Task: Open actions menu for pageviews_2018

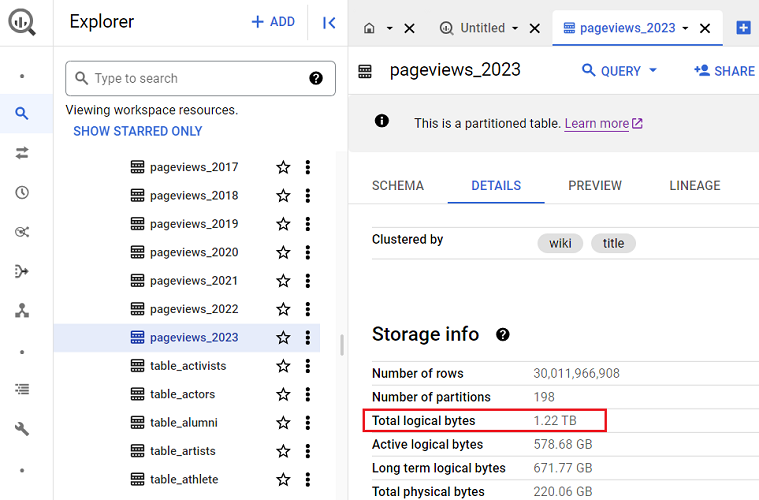Action: pyautogui.click(x=308, y=196)
